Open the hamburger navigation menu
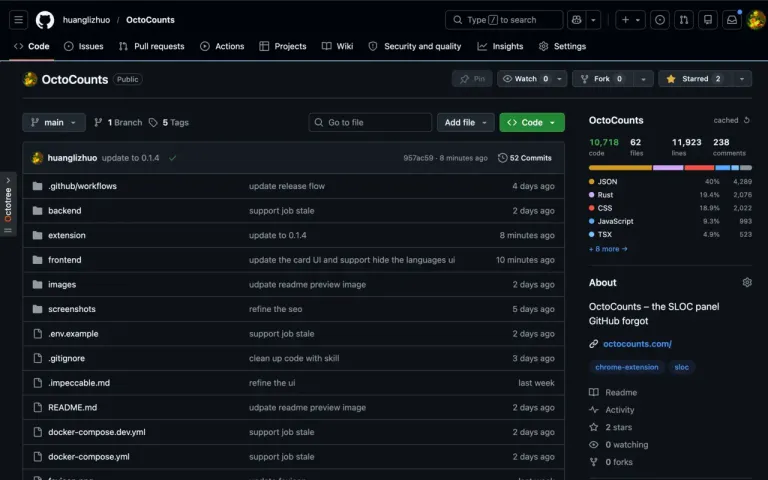This screenshot has width=768, height=480. point(19,20)
